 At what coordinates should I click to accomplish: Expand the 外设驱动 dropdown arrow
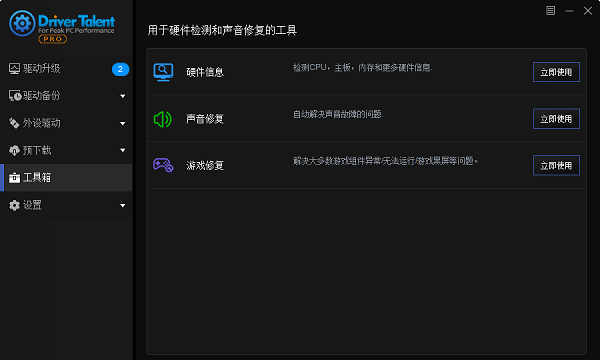point(122,124)
